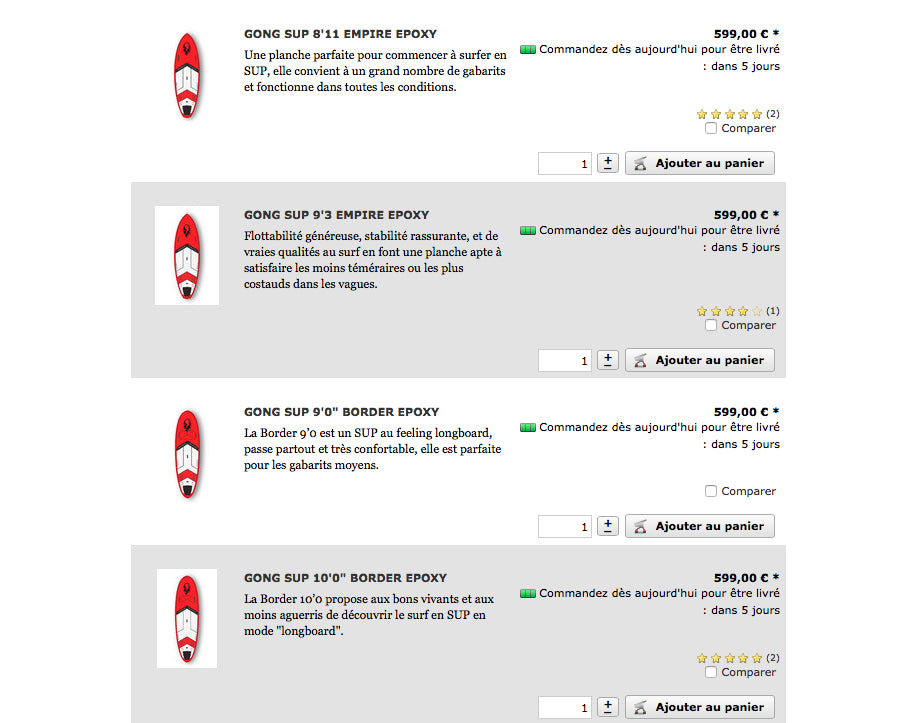Open the 9'0" Border Epoxy board picture
The height and width of the screenshot is (723, 910).
pos(187,453)
